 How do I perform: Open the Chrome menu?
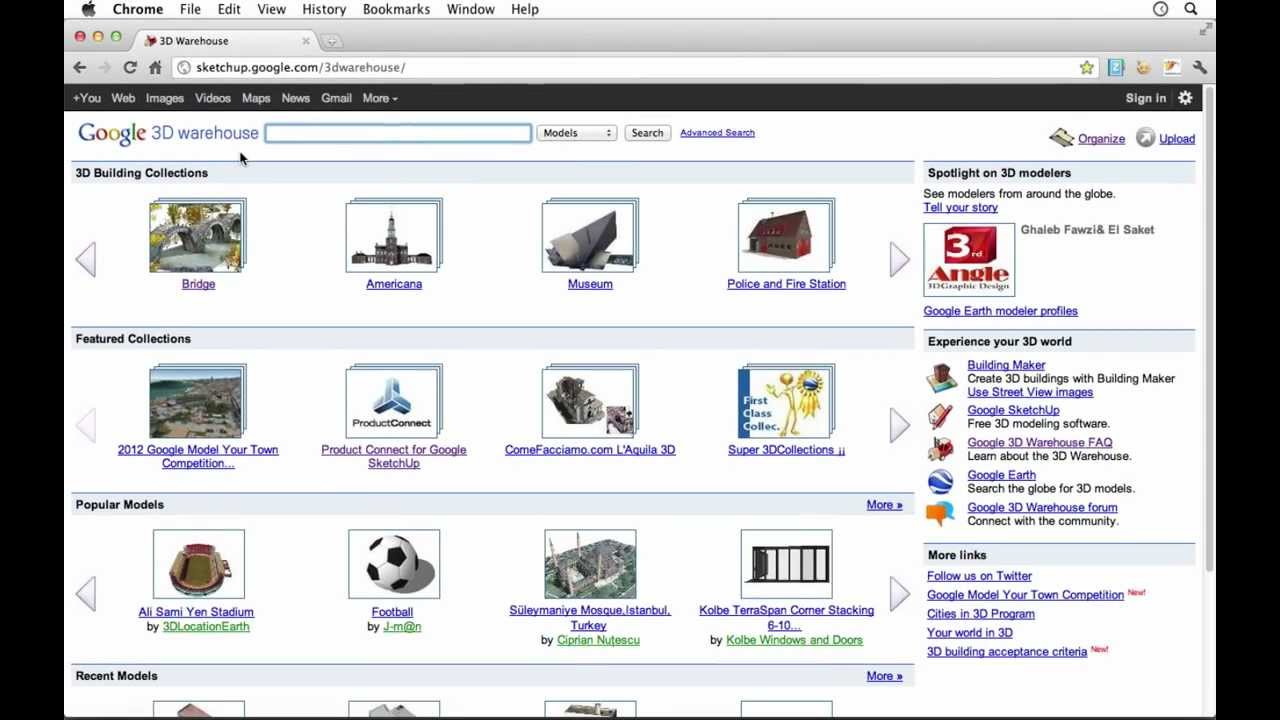pos(138,9)
